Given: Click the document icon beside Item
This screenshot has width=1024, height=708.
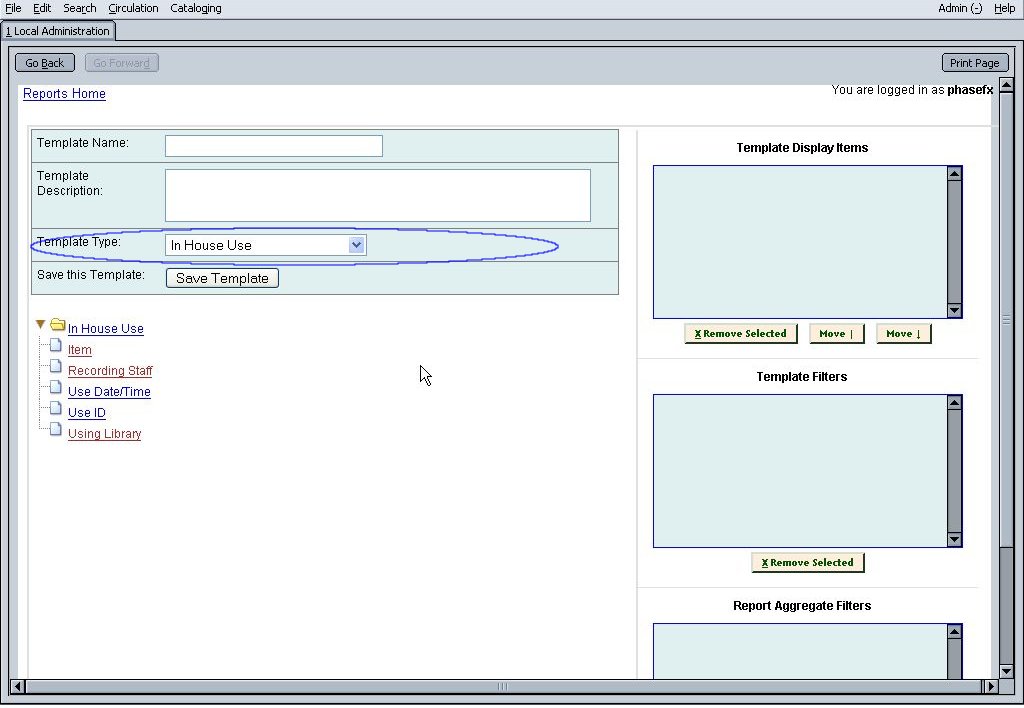Looking at the screenshot, I should 56,346.
